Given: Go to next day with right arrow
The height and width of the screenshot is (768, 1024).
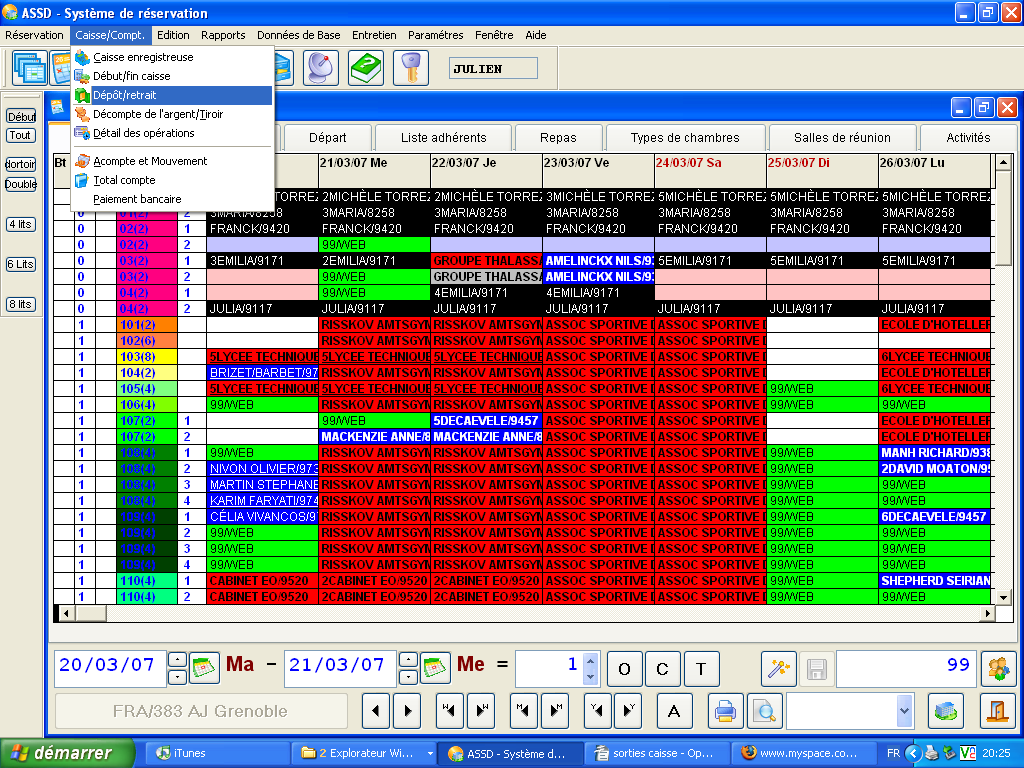Looking at the screenshot, I should click(408, 711).
